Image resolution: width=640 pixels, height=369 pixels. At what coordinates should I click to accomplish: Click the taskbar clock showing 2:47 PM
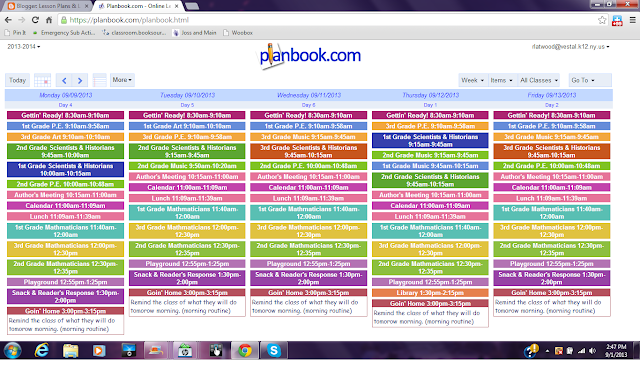pyautogui.click(x=616, y=351)
